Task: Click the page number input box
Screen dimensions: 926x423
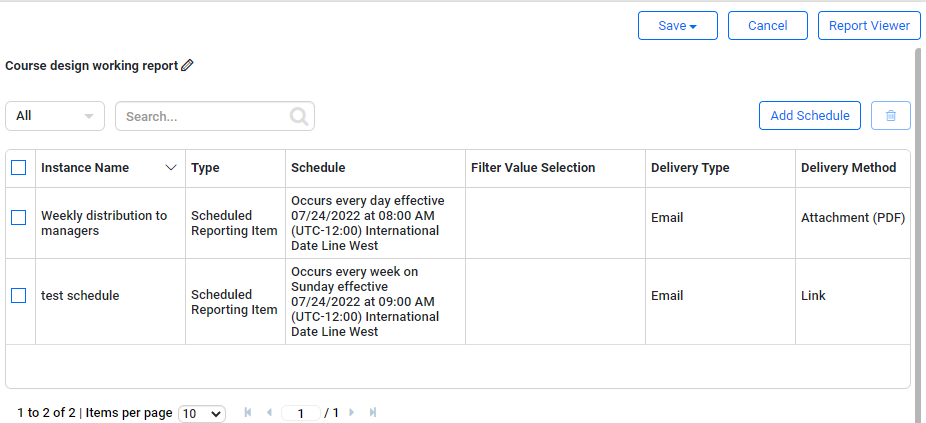Action: [x=301, y=413]
